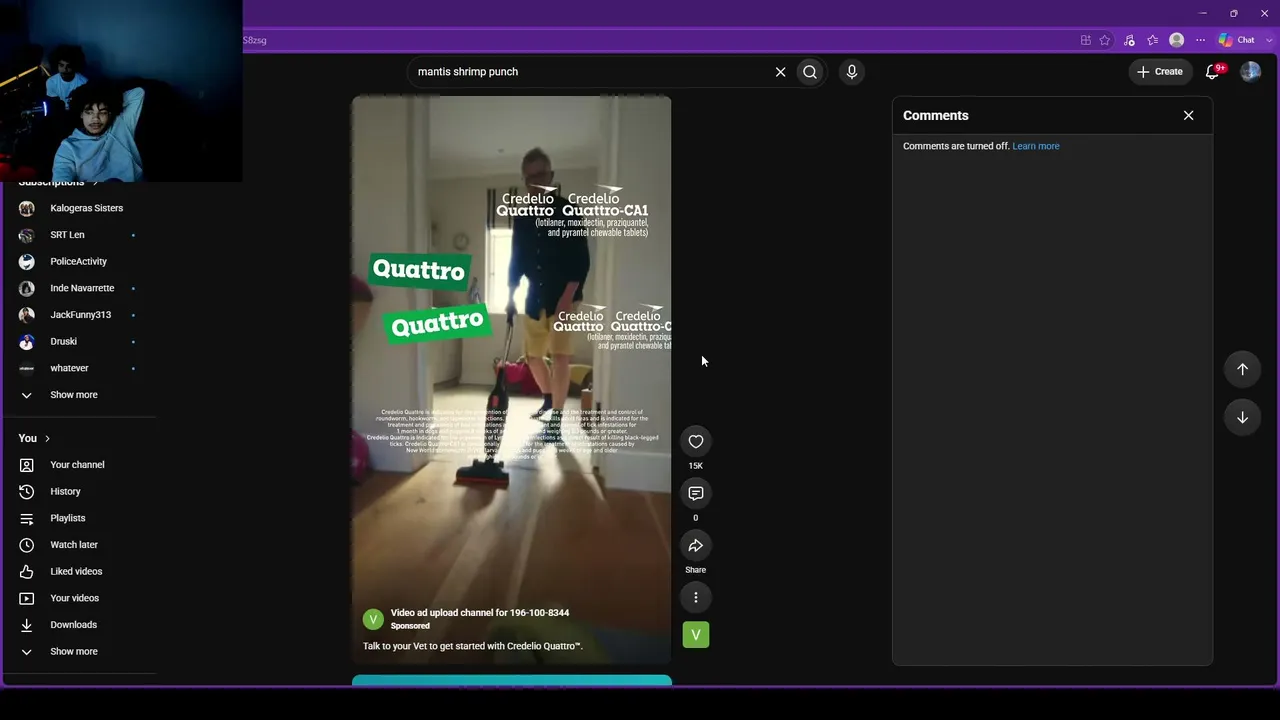Screen dimensions: 1280x720
Task: Go to the previous Short with up arrow
Action: [x=1242, y=369]
